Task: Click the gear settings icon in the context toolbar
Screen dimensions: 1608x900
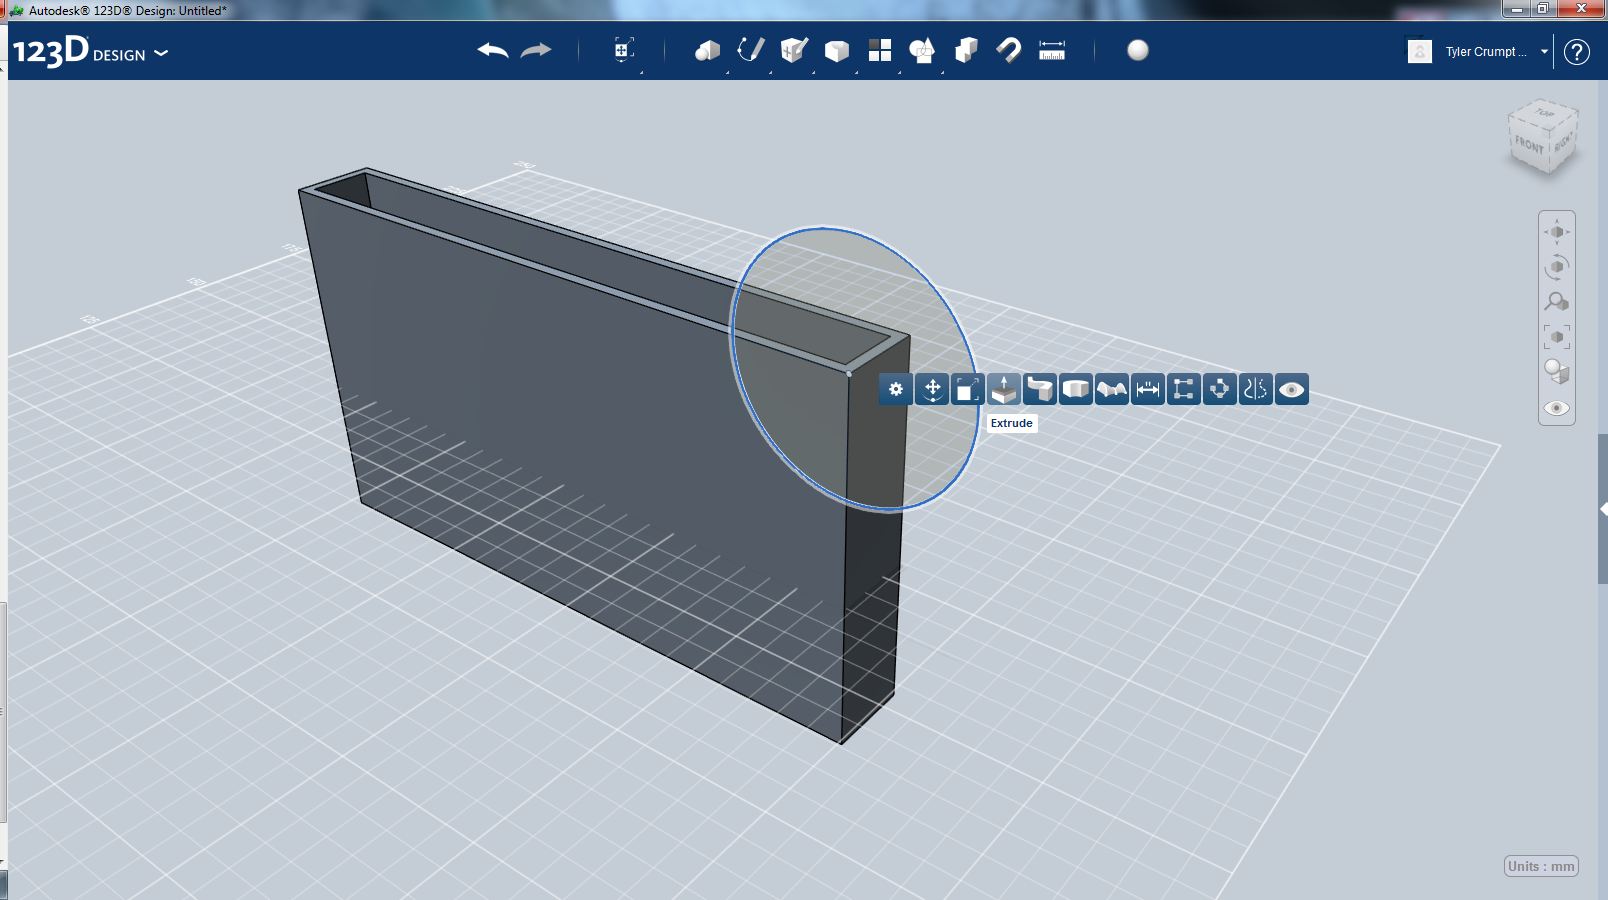Action: [x=896, y=389]
